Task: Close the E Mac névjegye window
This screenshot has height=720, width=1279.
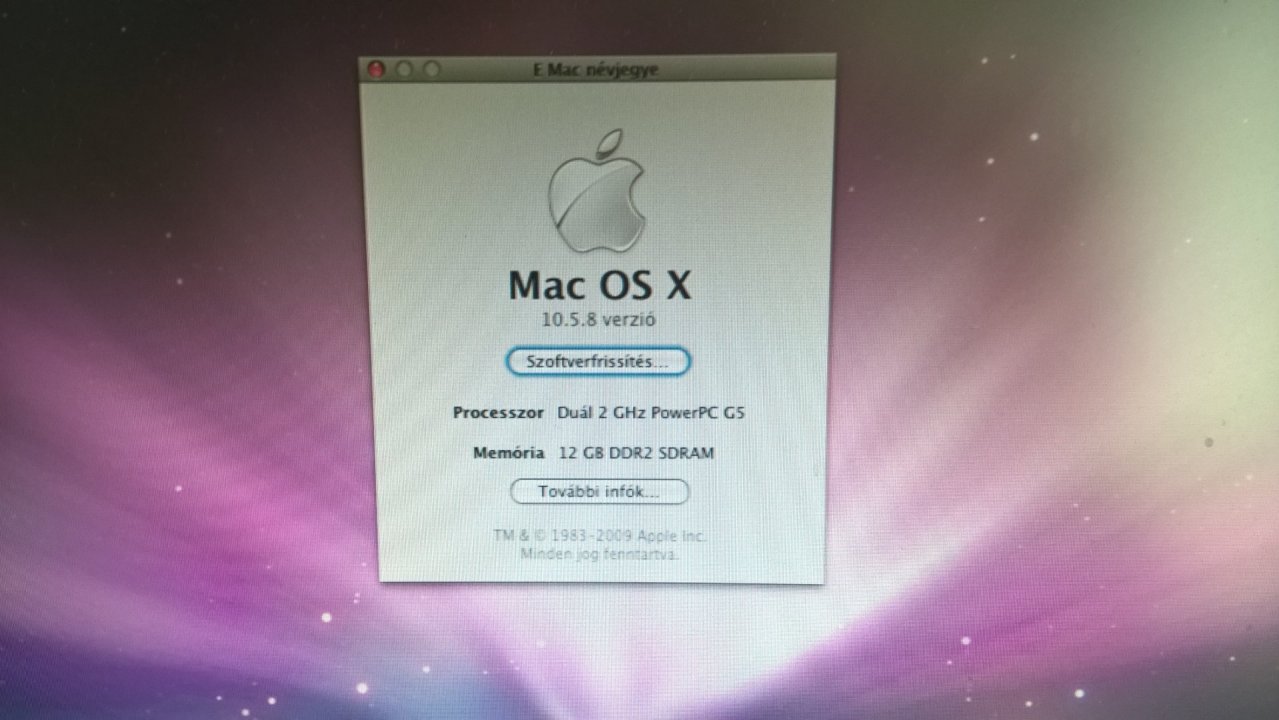Action: 377,70
